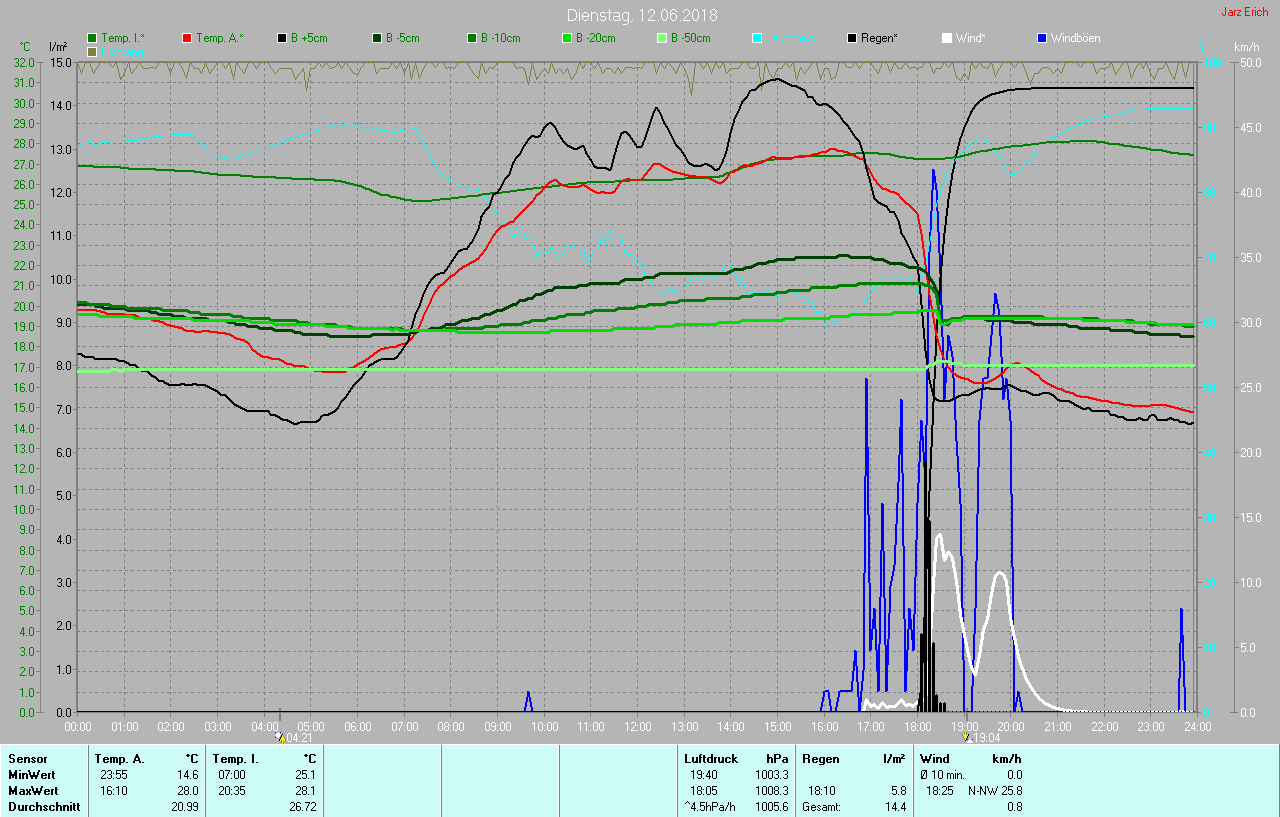This screenshot has height=817, width=1280.
Task: Click the red Temp. A. legend swatch
Action: click(x=187, y=38)
